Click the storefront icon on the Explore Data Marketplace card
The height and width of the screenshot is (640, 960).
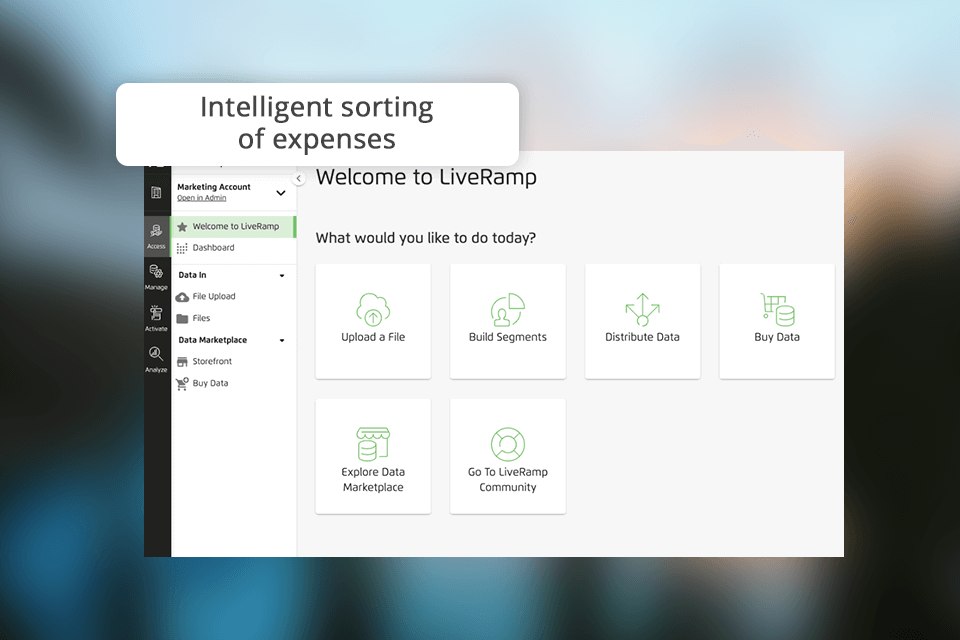click(373, 444)
